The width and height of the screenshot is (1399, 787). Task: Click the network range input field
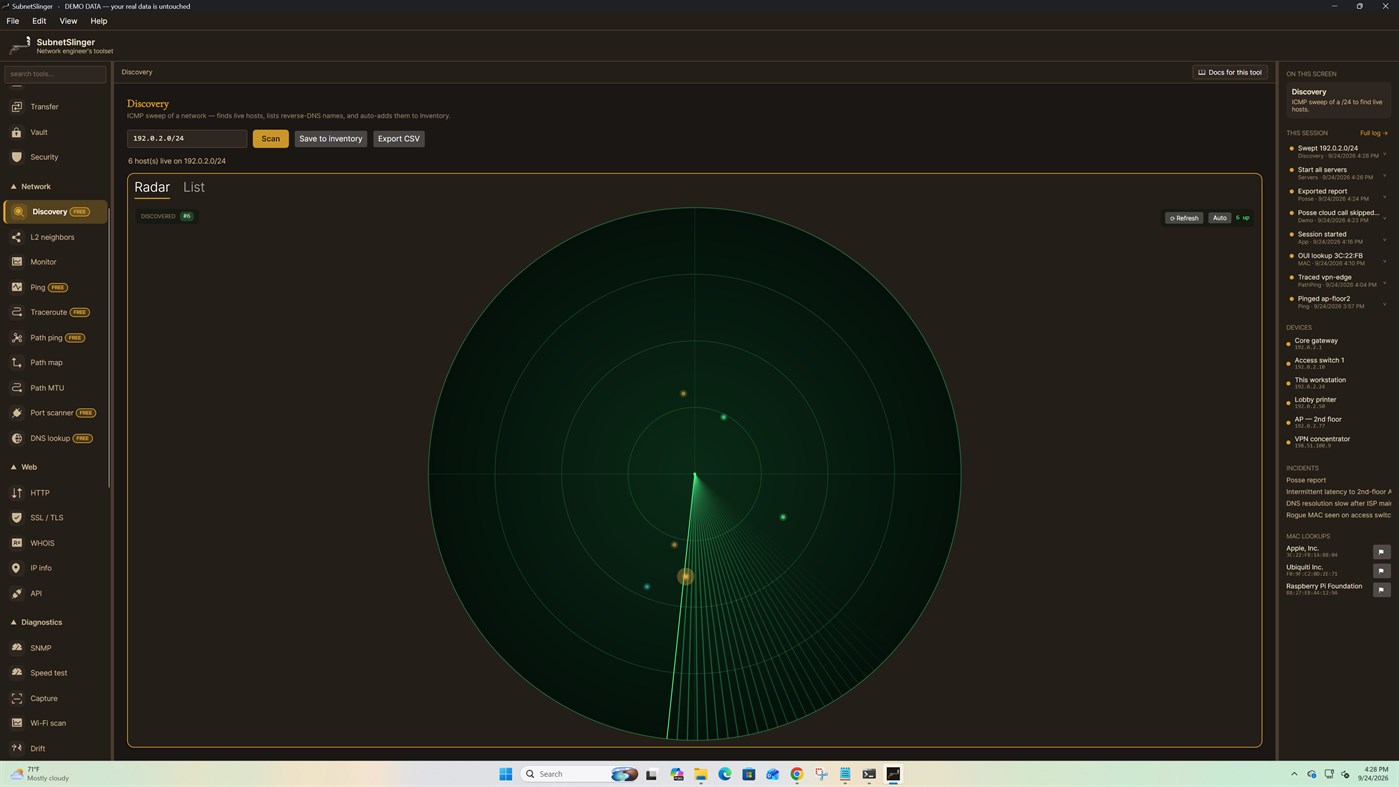(187, 139)
